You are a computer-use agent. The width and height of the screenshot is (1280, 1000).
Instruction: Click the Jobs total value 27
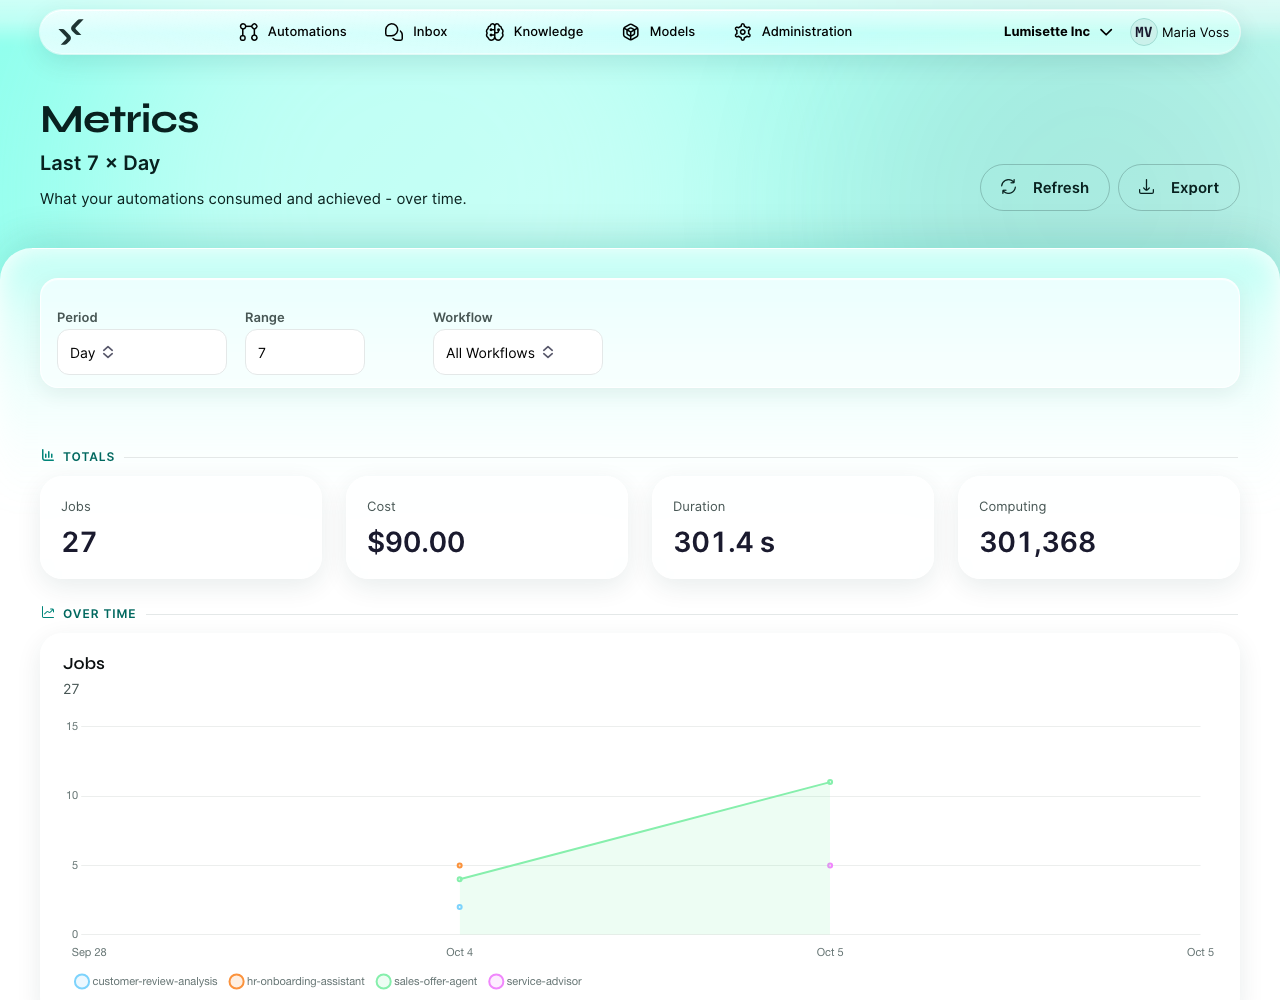79,542
